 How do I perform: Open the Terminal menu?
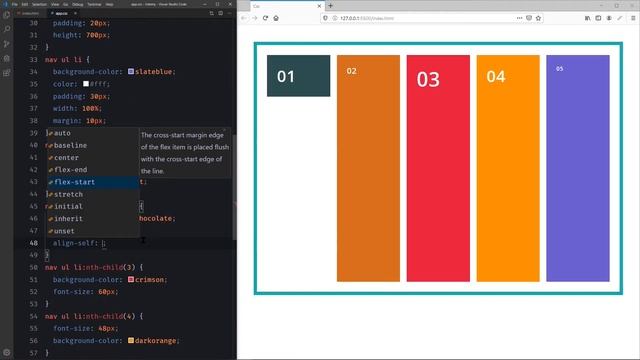[94, 4]
